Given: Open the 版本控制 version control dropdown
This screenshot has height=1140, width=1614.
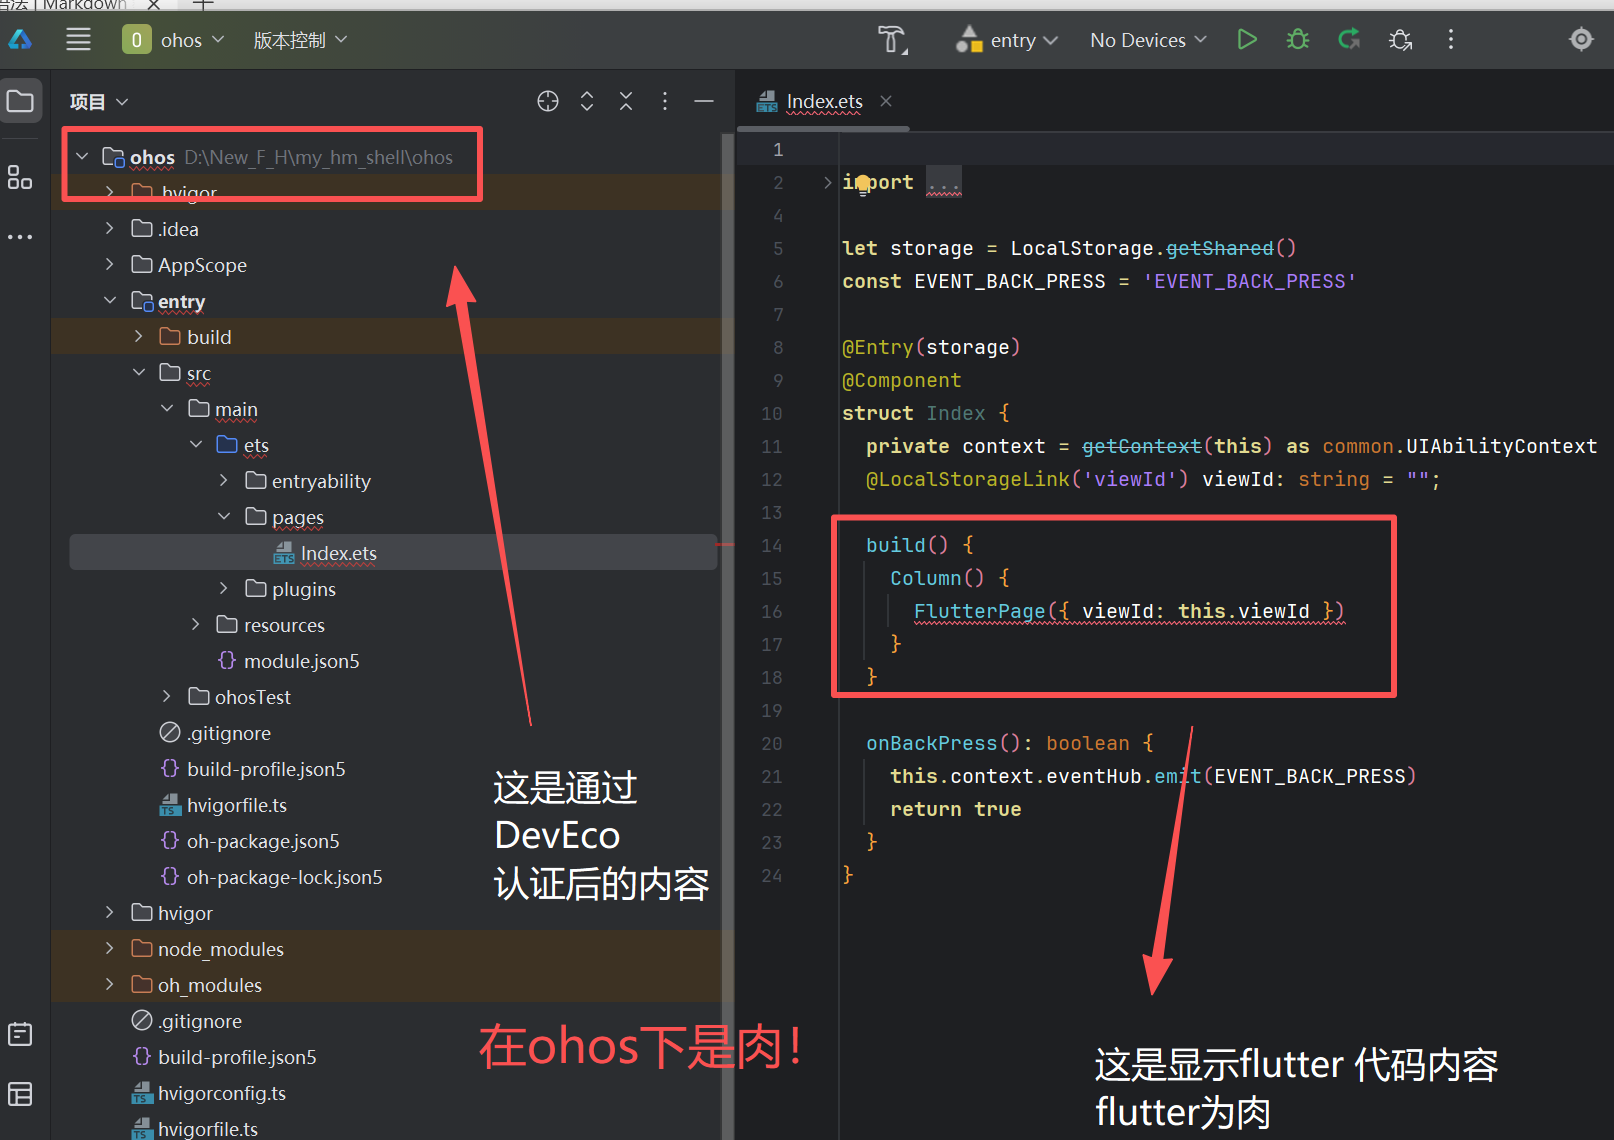Looking at the screenshot, I should pyautogui.click(x=298, y=40).
